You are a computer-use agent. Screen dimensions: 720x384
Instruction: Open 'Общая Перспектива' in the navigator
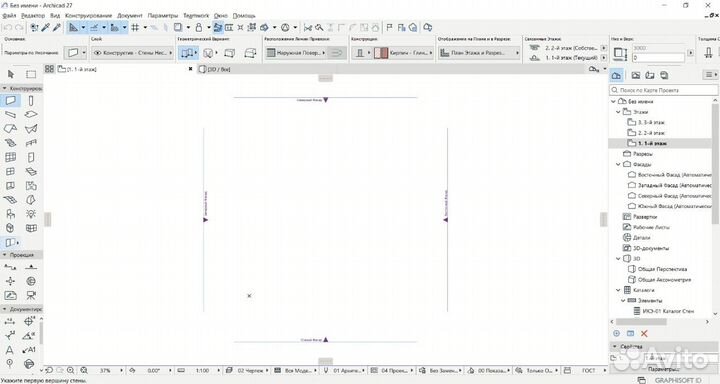(662, 269)
